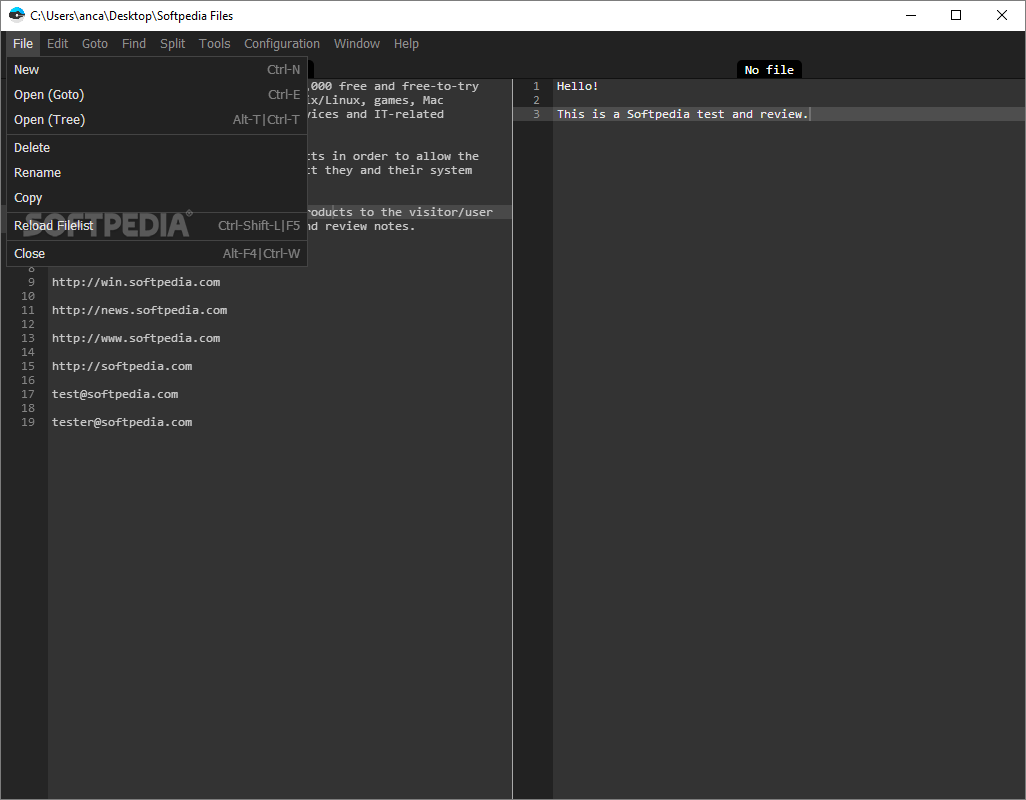Click the Hello! line in right pane

577,86
